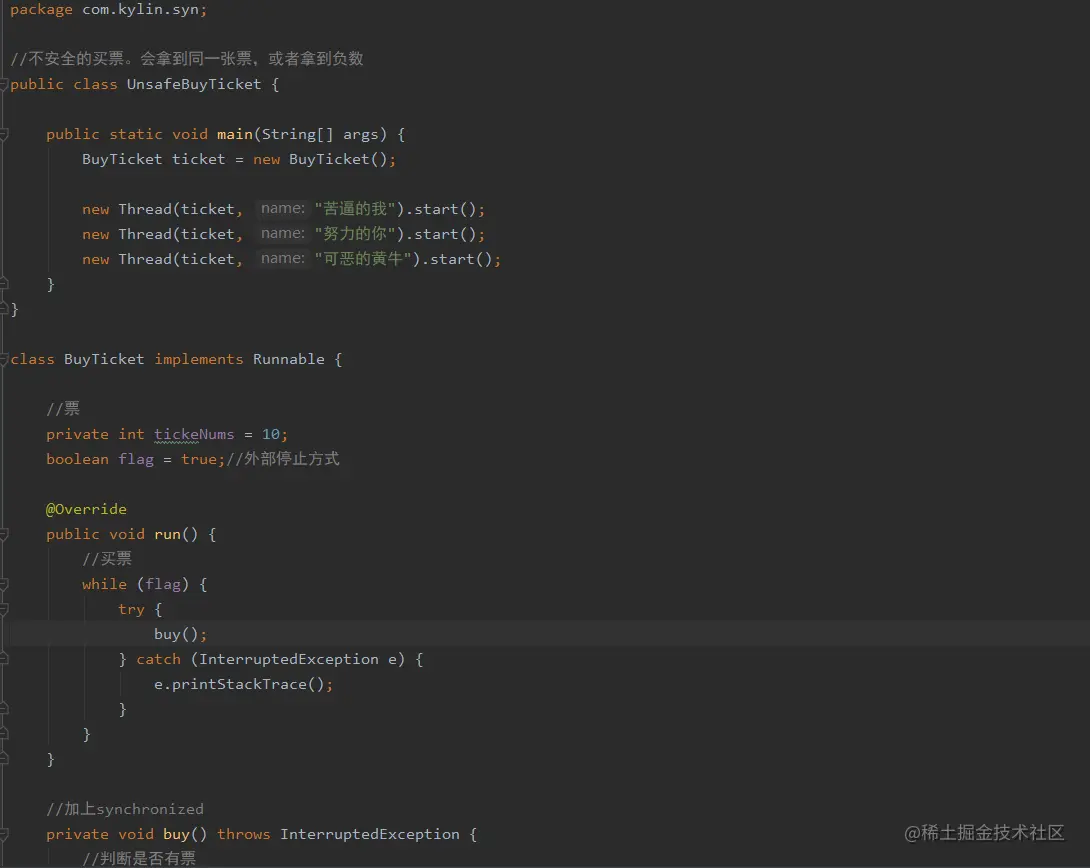Click 'new BuyTicket()' constructor call
Image resolution: width=1090 pixels, height=868 pixels.
click(x=320, y=159)
